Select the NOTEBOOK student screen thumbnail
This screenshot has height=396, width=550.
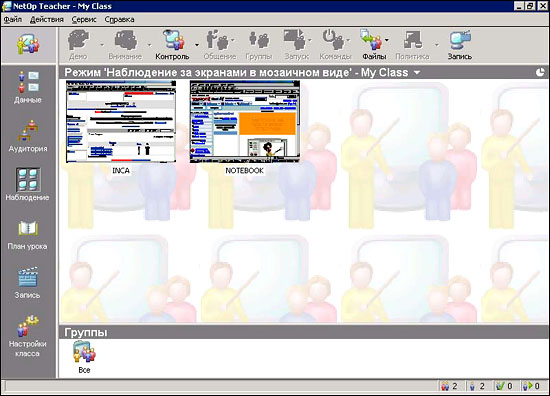(245, 121)
